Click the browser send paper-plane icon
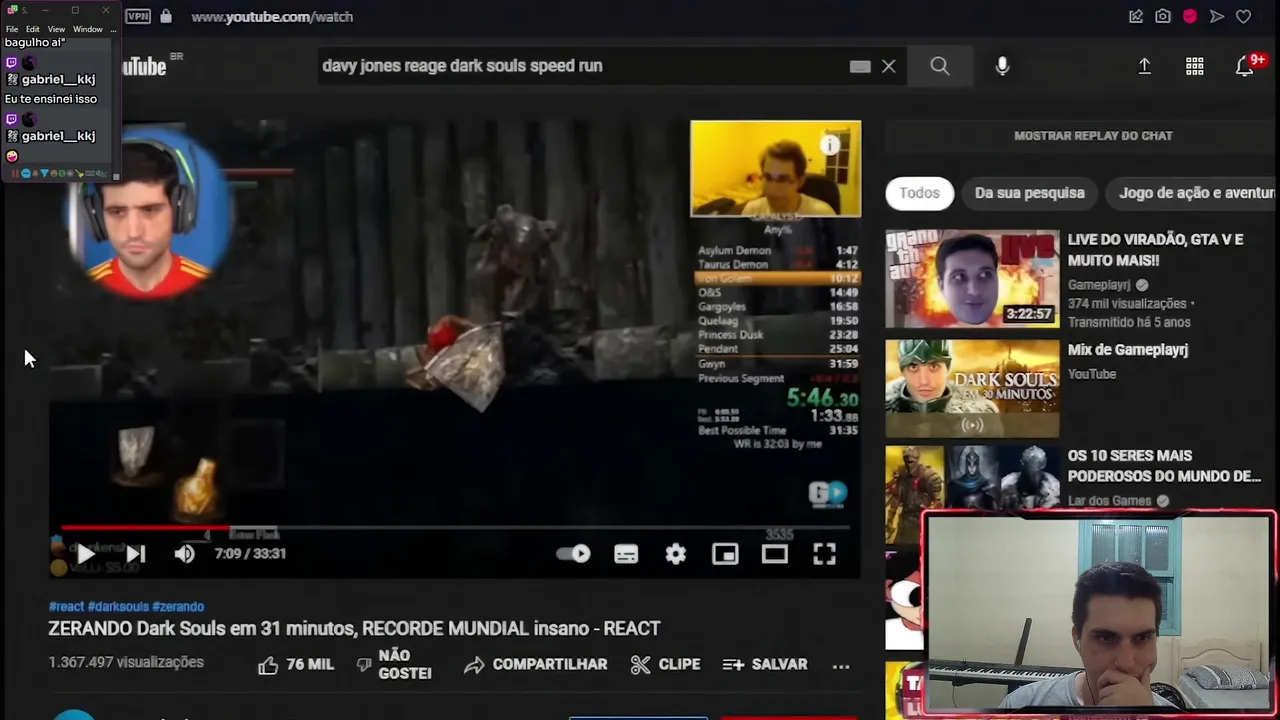The width and height of the screenshot is (1280, 720). pos(1217,16)
